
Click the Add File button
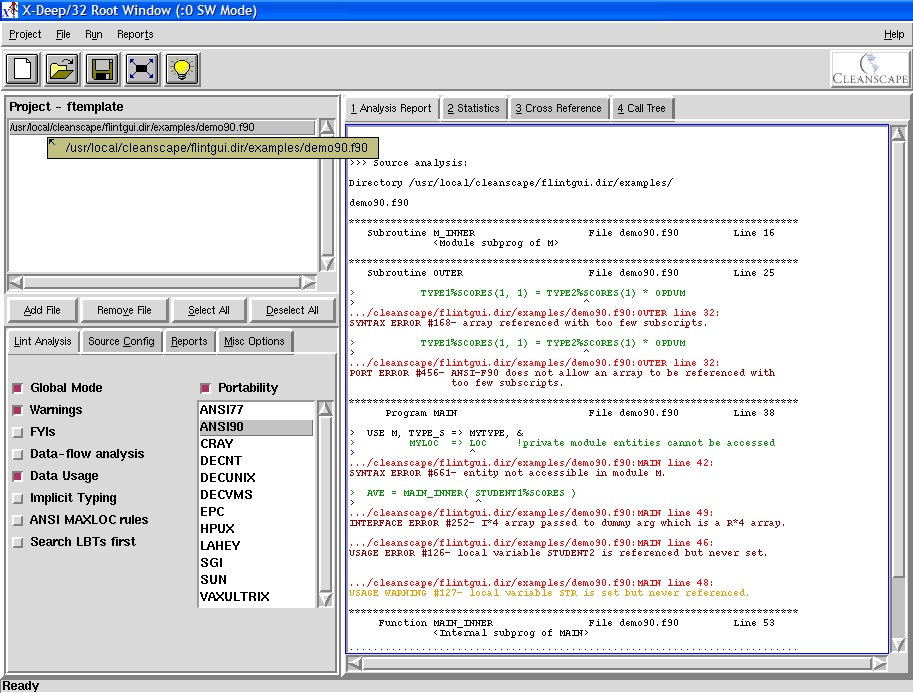point(42,310)
